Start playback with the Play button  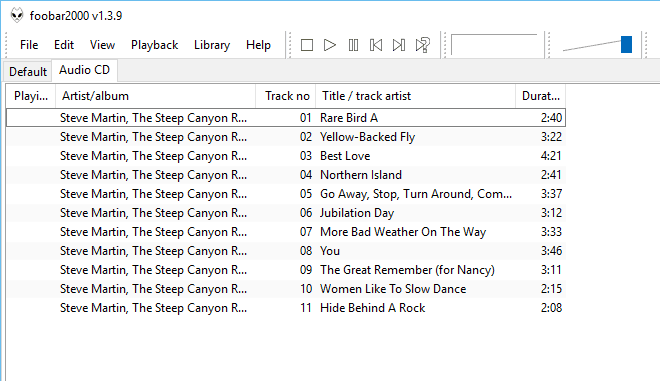coord(330,45)
